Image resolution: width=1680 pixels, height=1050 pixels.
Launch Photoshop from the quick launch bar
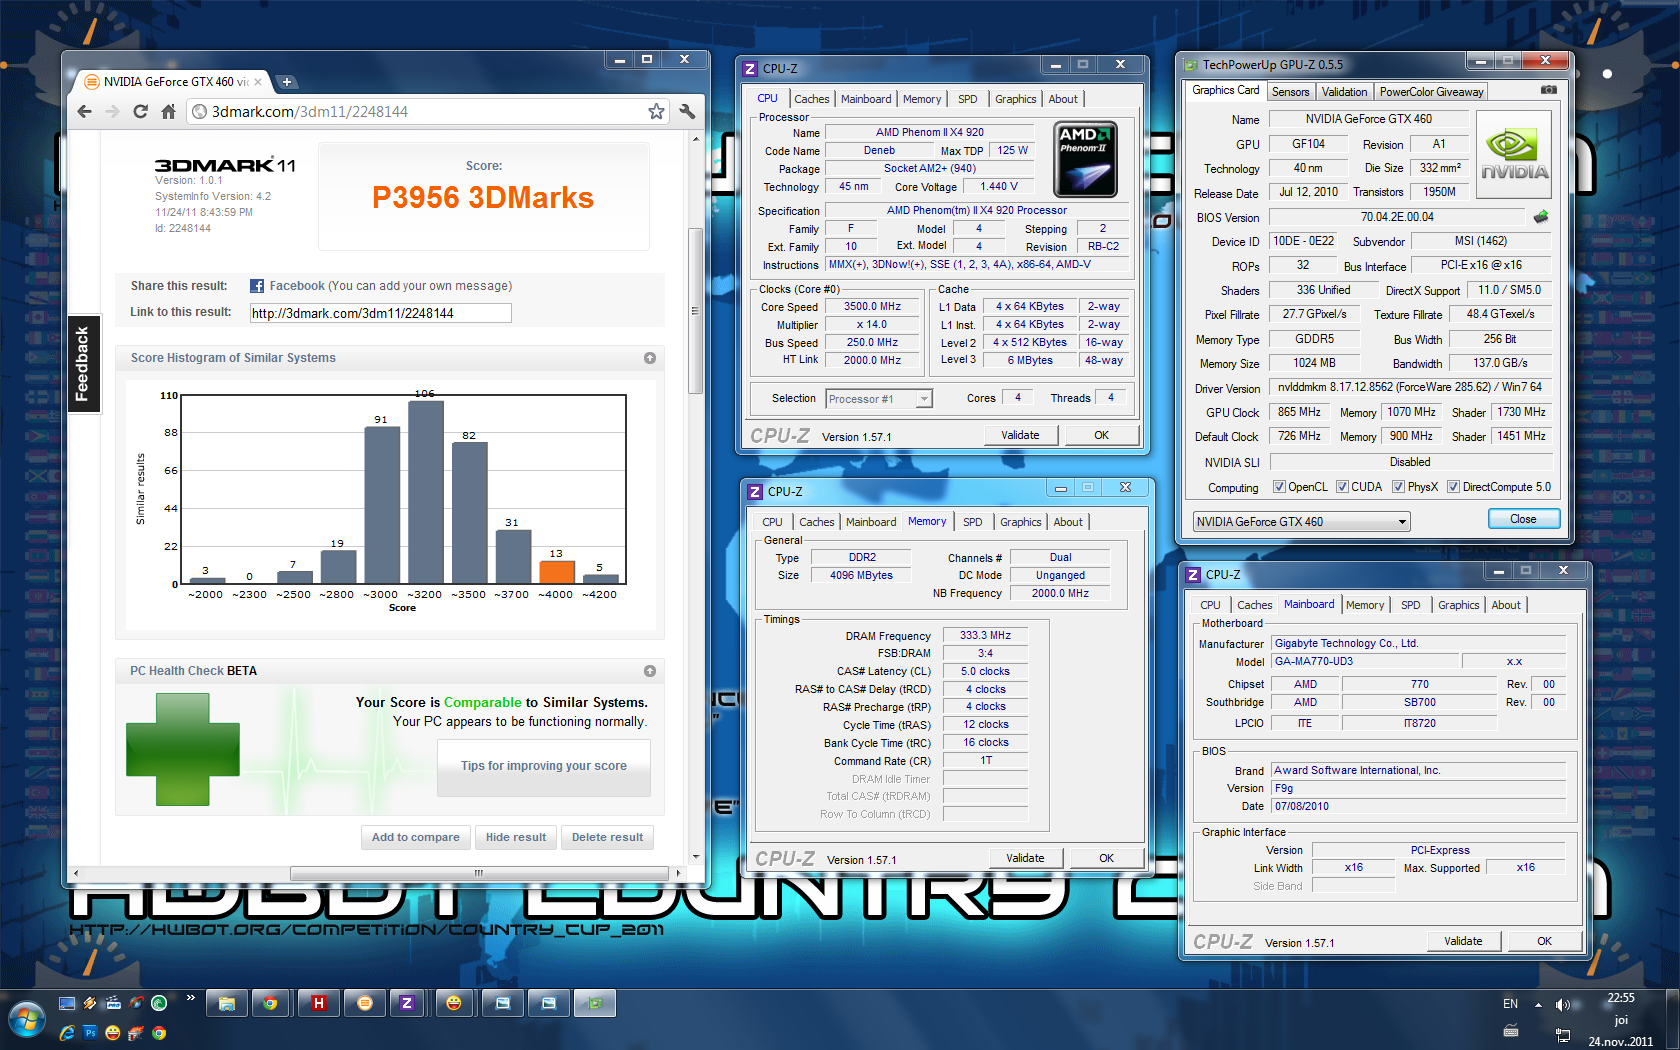pyautogui.click(x=90, y=1033)
